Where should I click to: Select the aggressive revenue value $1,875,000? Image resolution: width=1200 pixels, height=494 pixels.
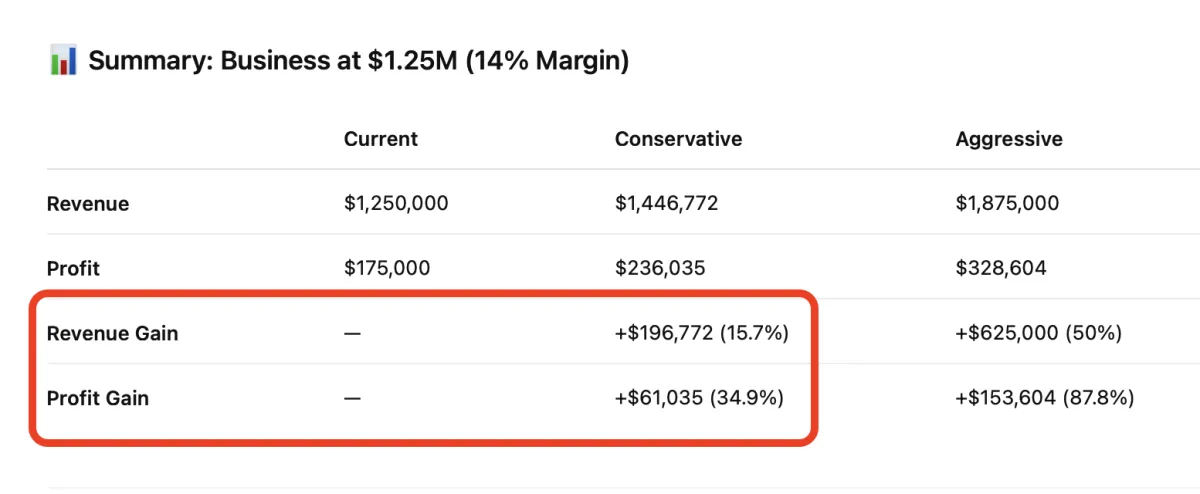1007,204
